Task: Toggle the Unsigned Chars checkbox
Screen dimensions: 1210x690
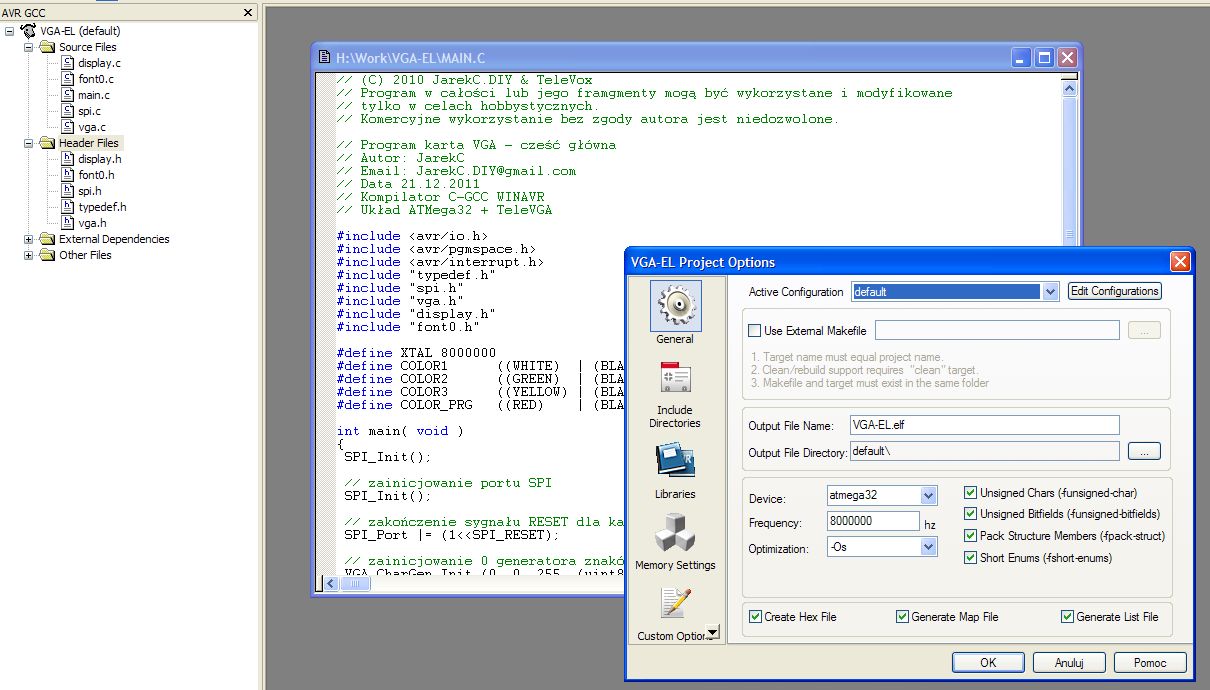Action: pyautogui.click(x=971, y=493)
